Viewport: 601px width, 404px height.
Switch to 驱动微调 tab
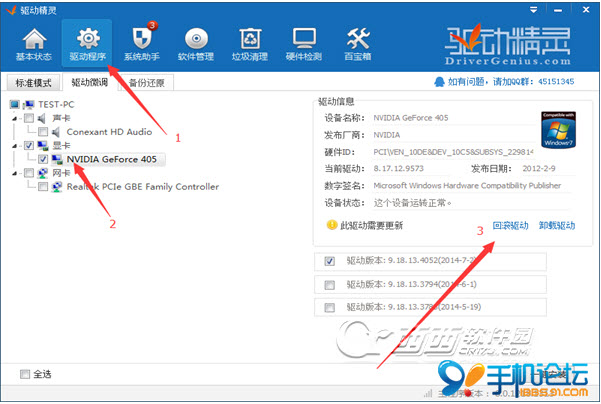pyautogui.click(x=90, y=82)
